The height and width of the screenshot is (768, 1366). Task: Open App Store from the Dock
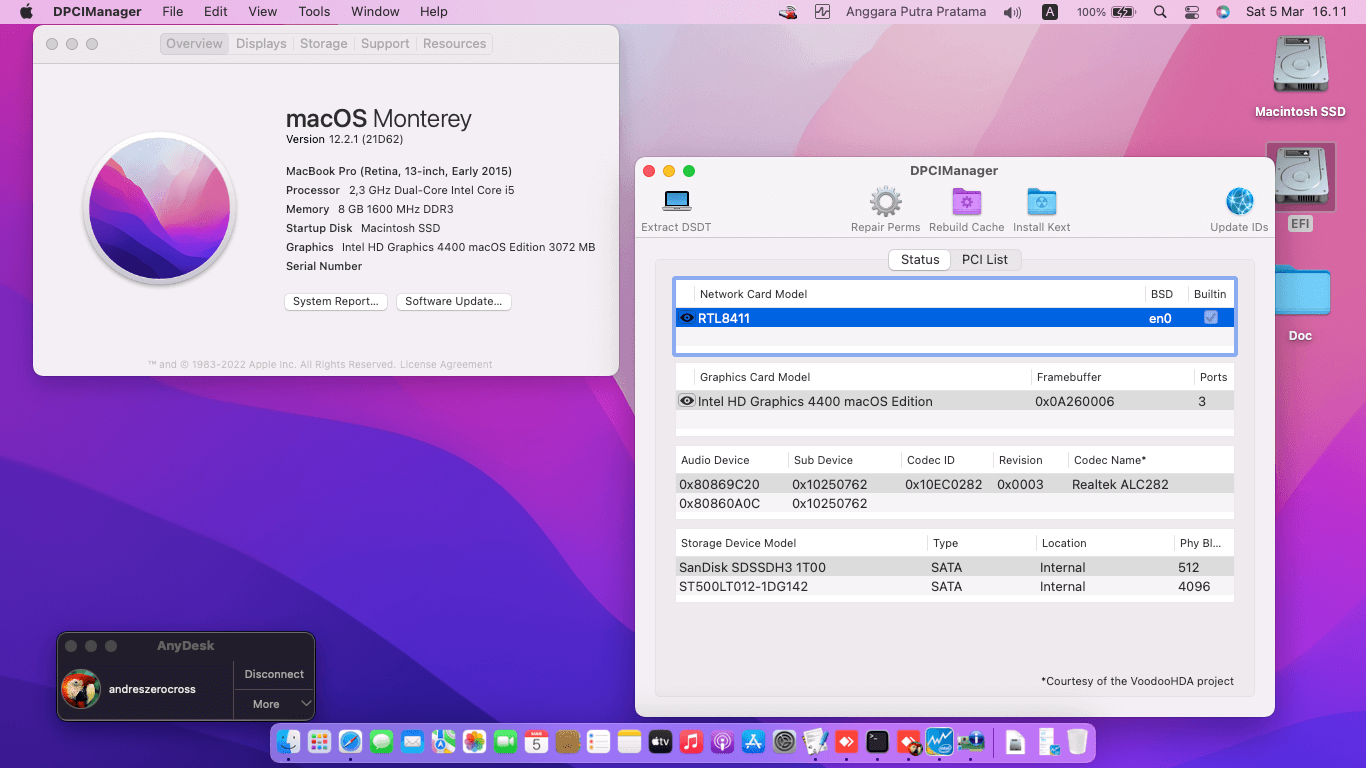tap(753, 742)
